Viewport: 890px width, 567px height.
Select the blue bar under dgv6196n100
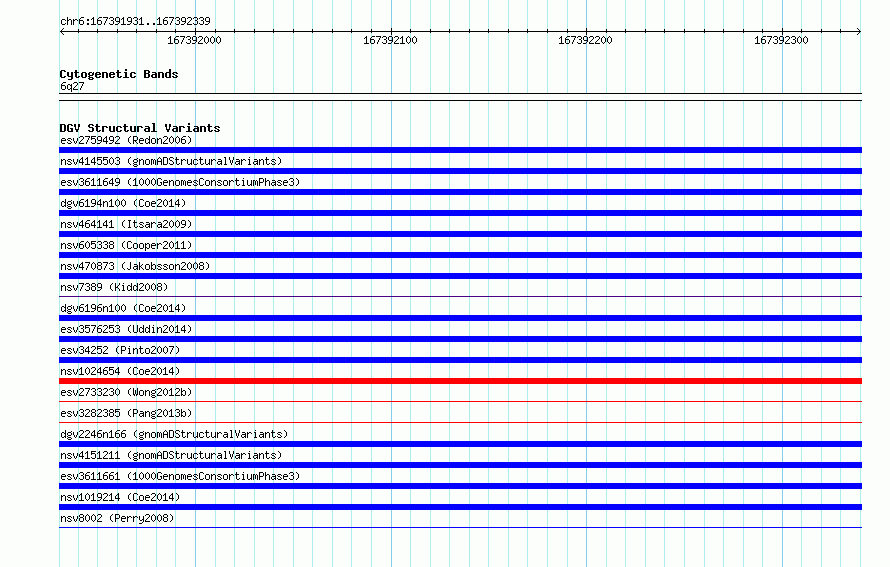[460, 318]
